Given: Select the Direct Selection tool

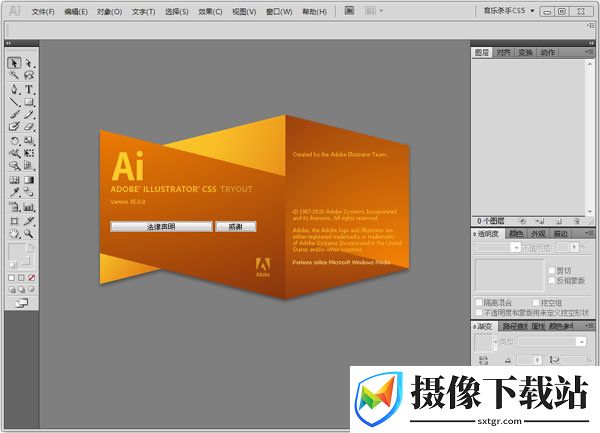Looking at the screenshot, I should click(29, 63).
